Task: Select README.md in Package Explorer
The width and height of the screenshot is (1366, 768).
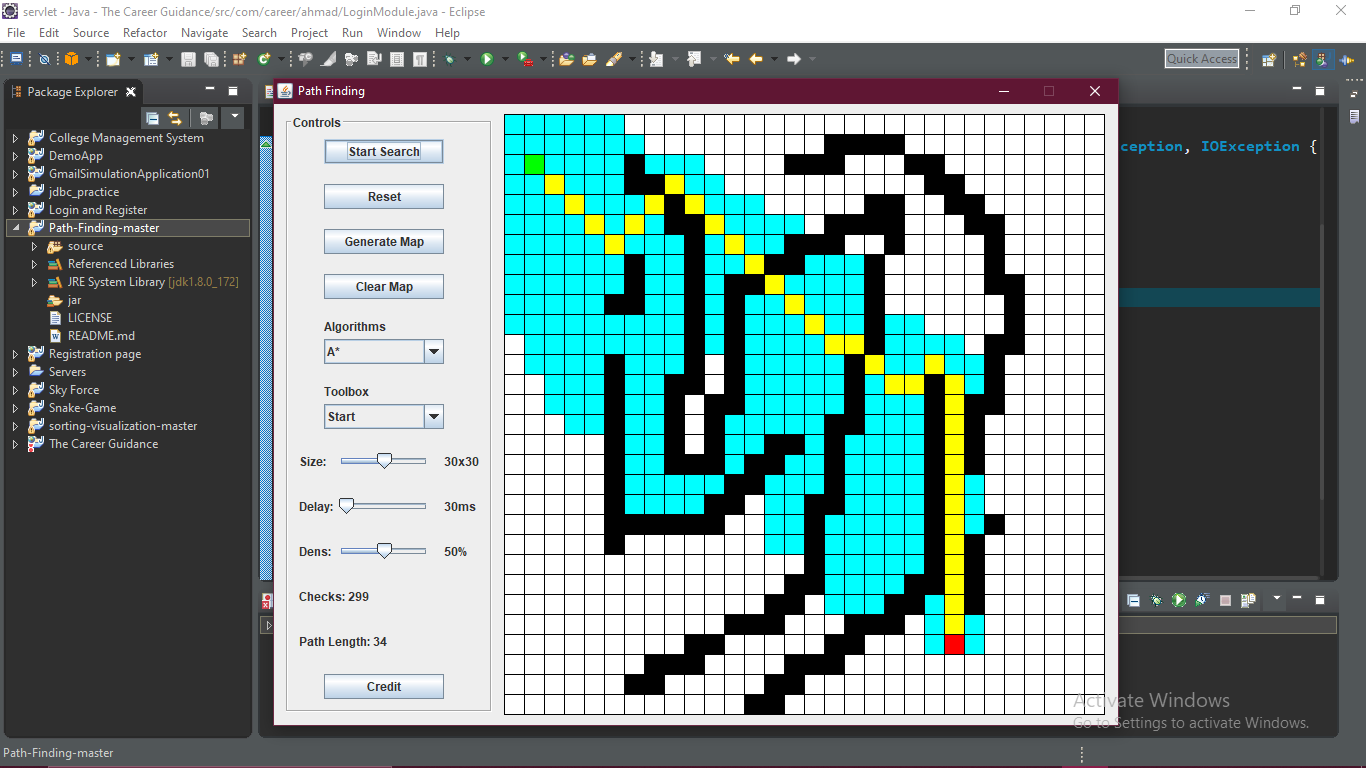Action: click(101, 336)
